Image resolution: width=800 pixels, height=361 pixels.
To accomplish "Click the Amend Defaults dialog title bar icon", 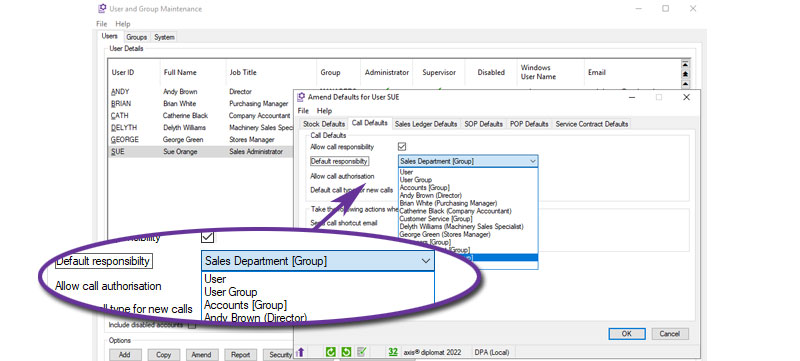I will pos(301,97).
